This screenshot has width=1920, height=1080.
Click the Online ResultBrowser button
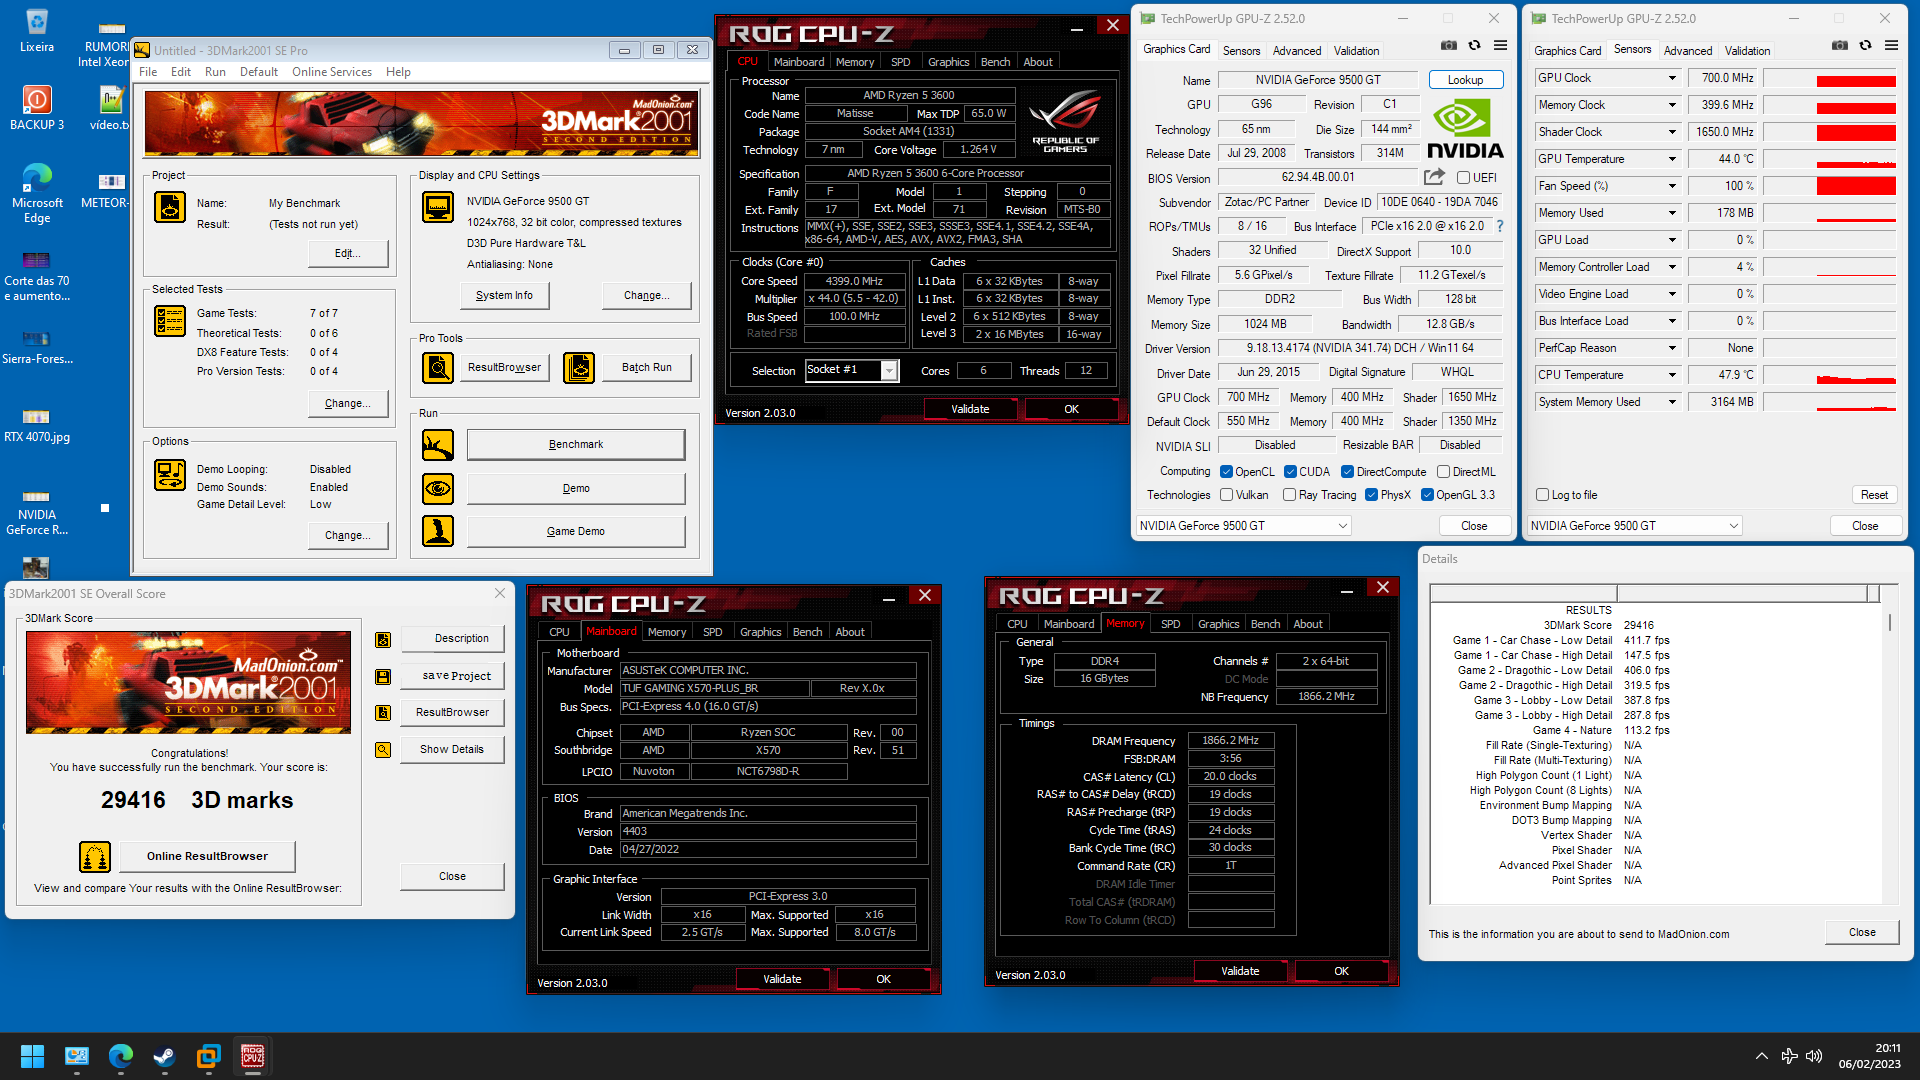(x=207, y=857)
